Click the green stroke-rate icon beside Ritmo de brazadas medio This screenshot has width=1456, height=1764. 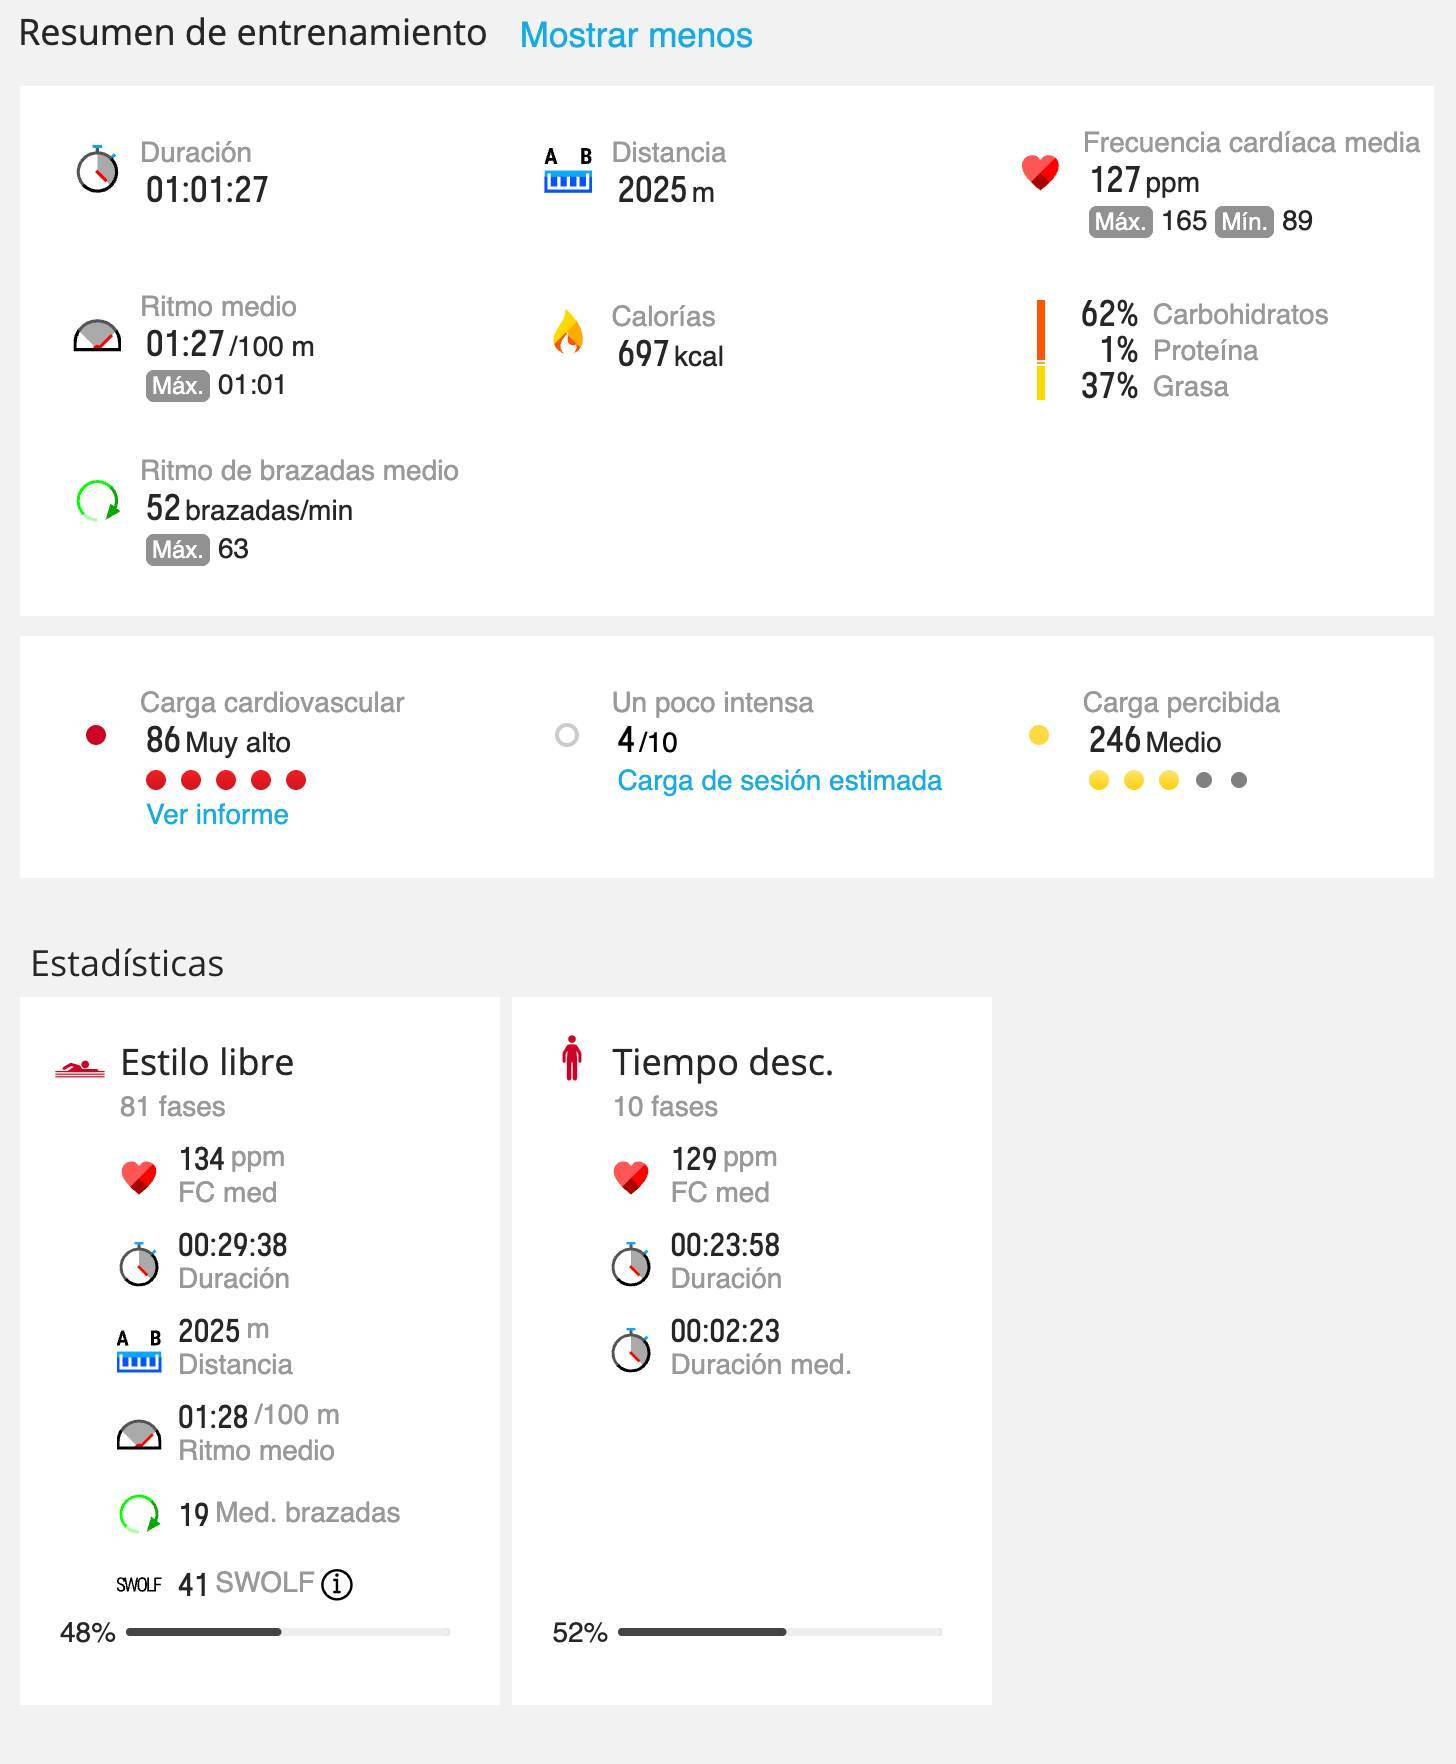(98, 501)
